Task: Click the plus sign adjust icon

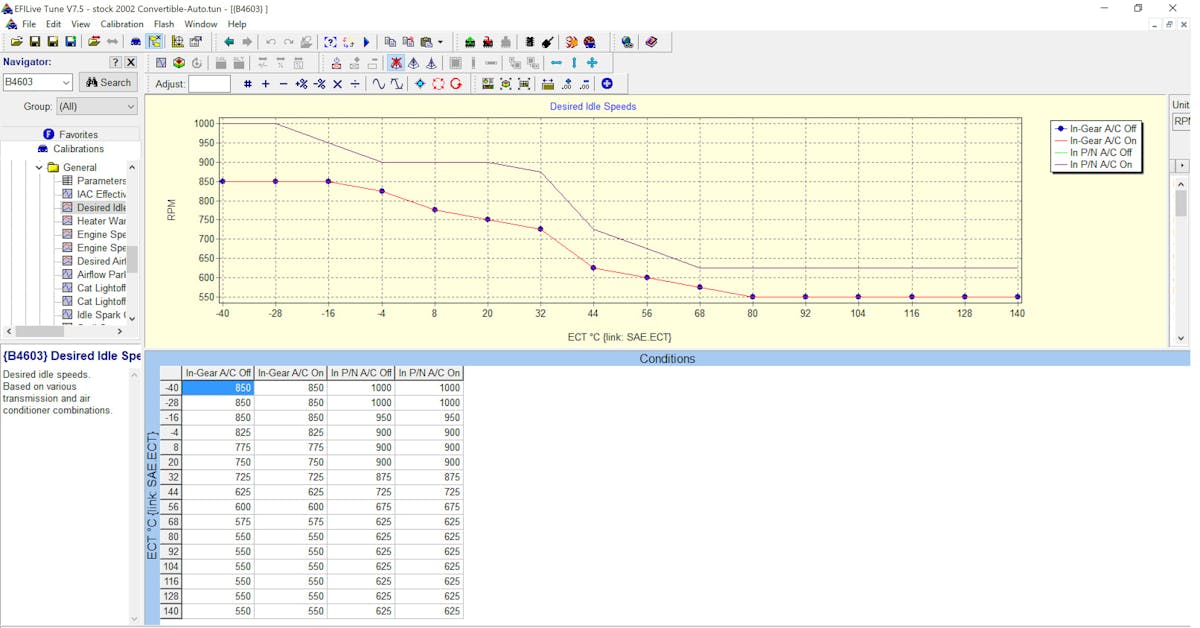Action: [x=266, y=84]
